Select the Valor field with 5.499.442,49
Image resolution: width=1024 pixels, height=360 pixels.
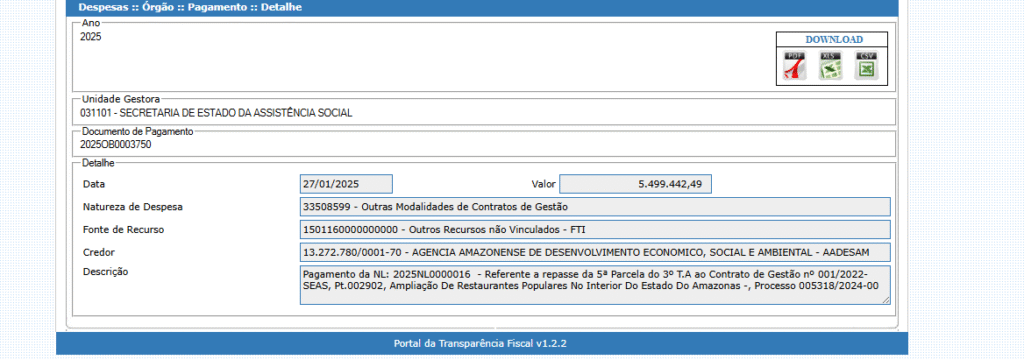click(x=635, y=184)
